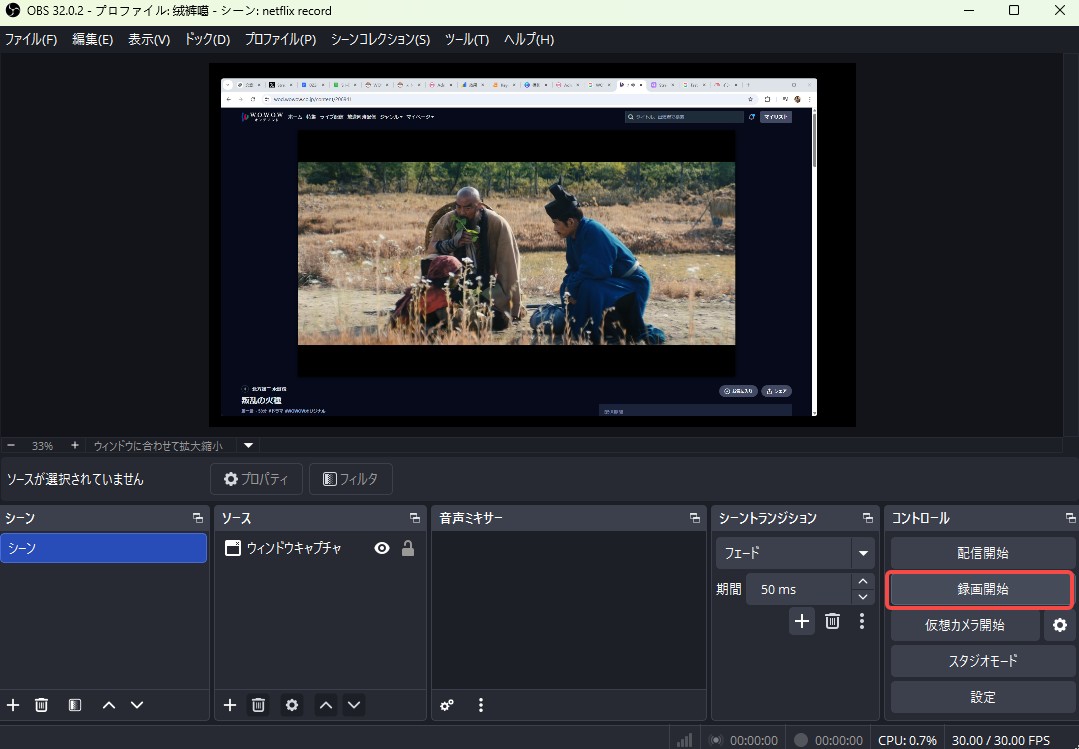1079x749 pixels.
Task: Open source properties via the gear icon
Action: (291, 705)
